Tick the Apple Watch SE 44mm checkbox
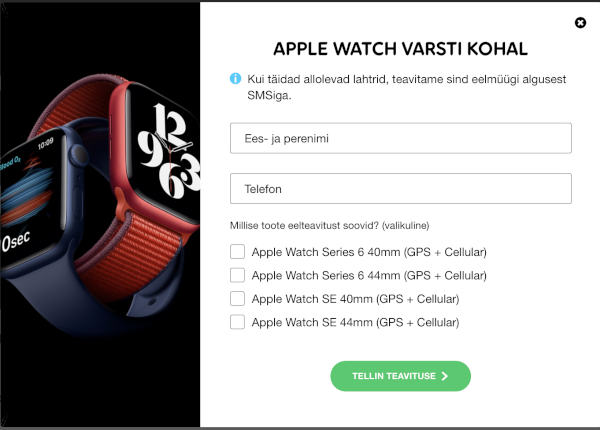The height and width of the screenshot is (430, 600). click(x=237, y=322)
